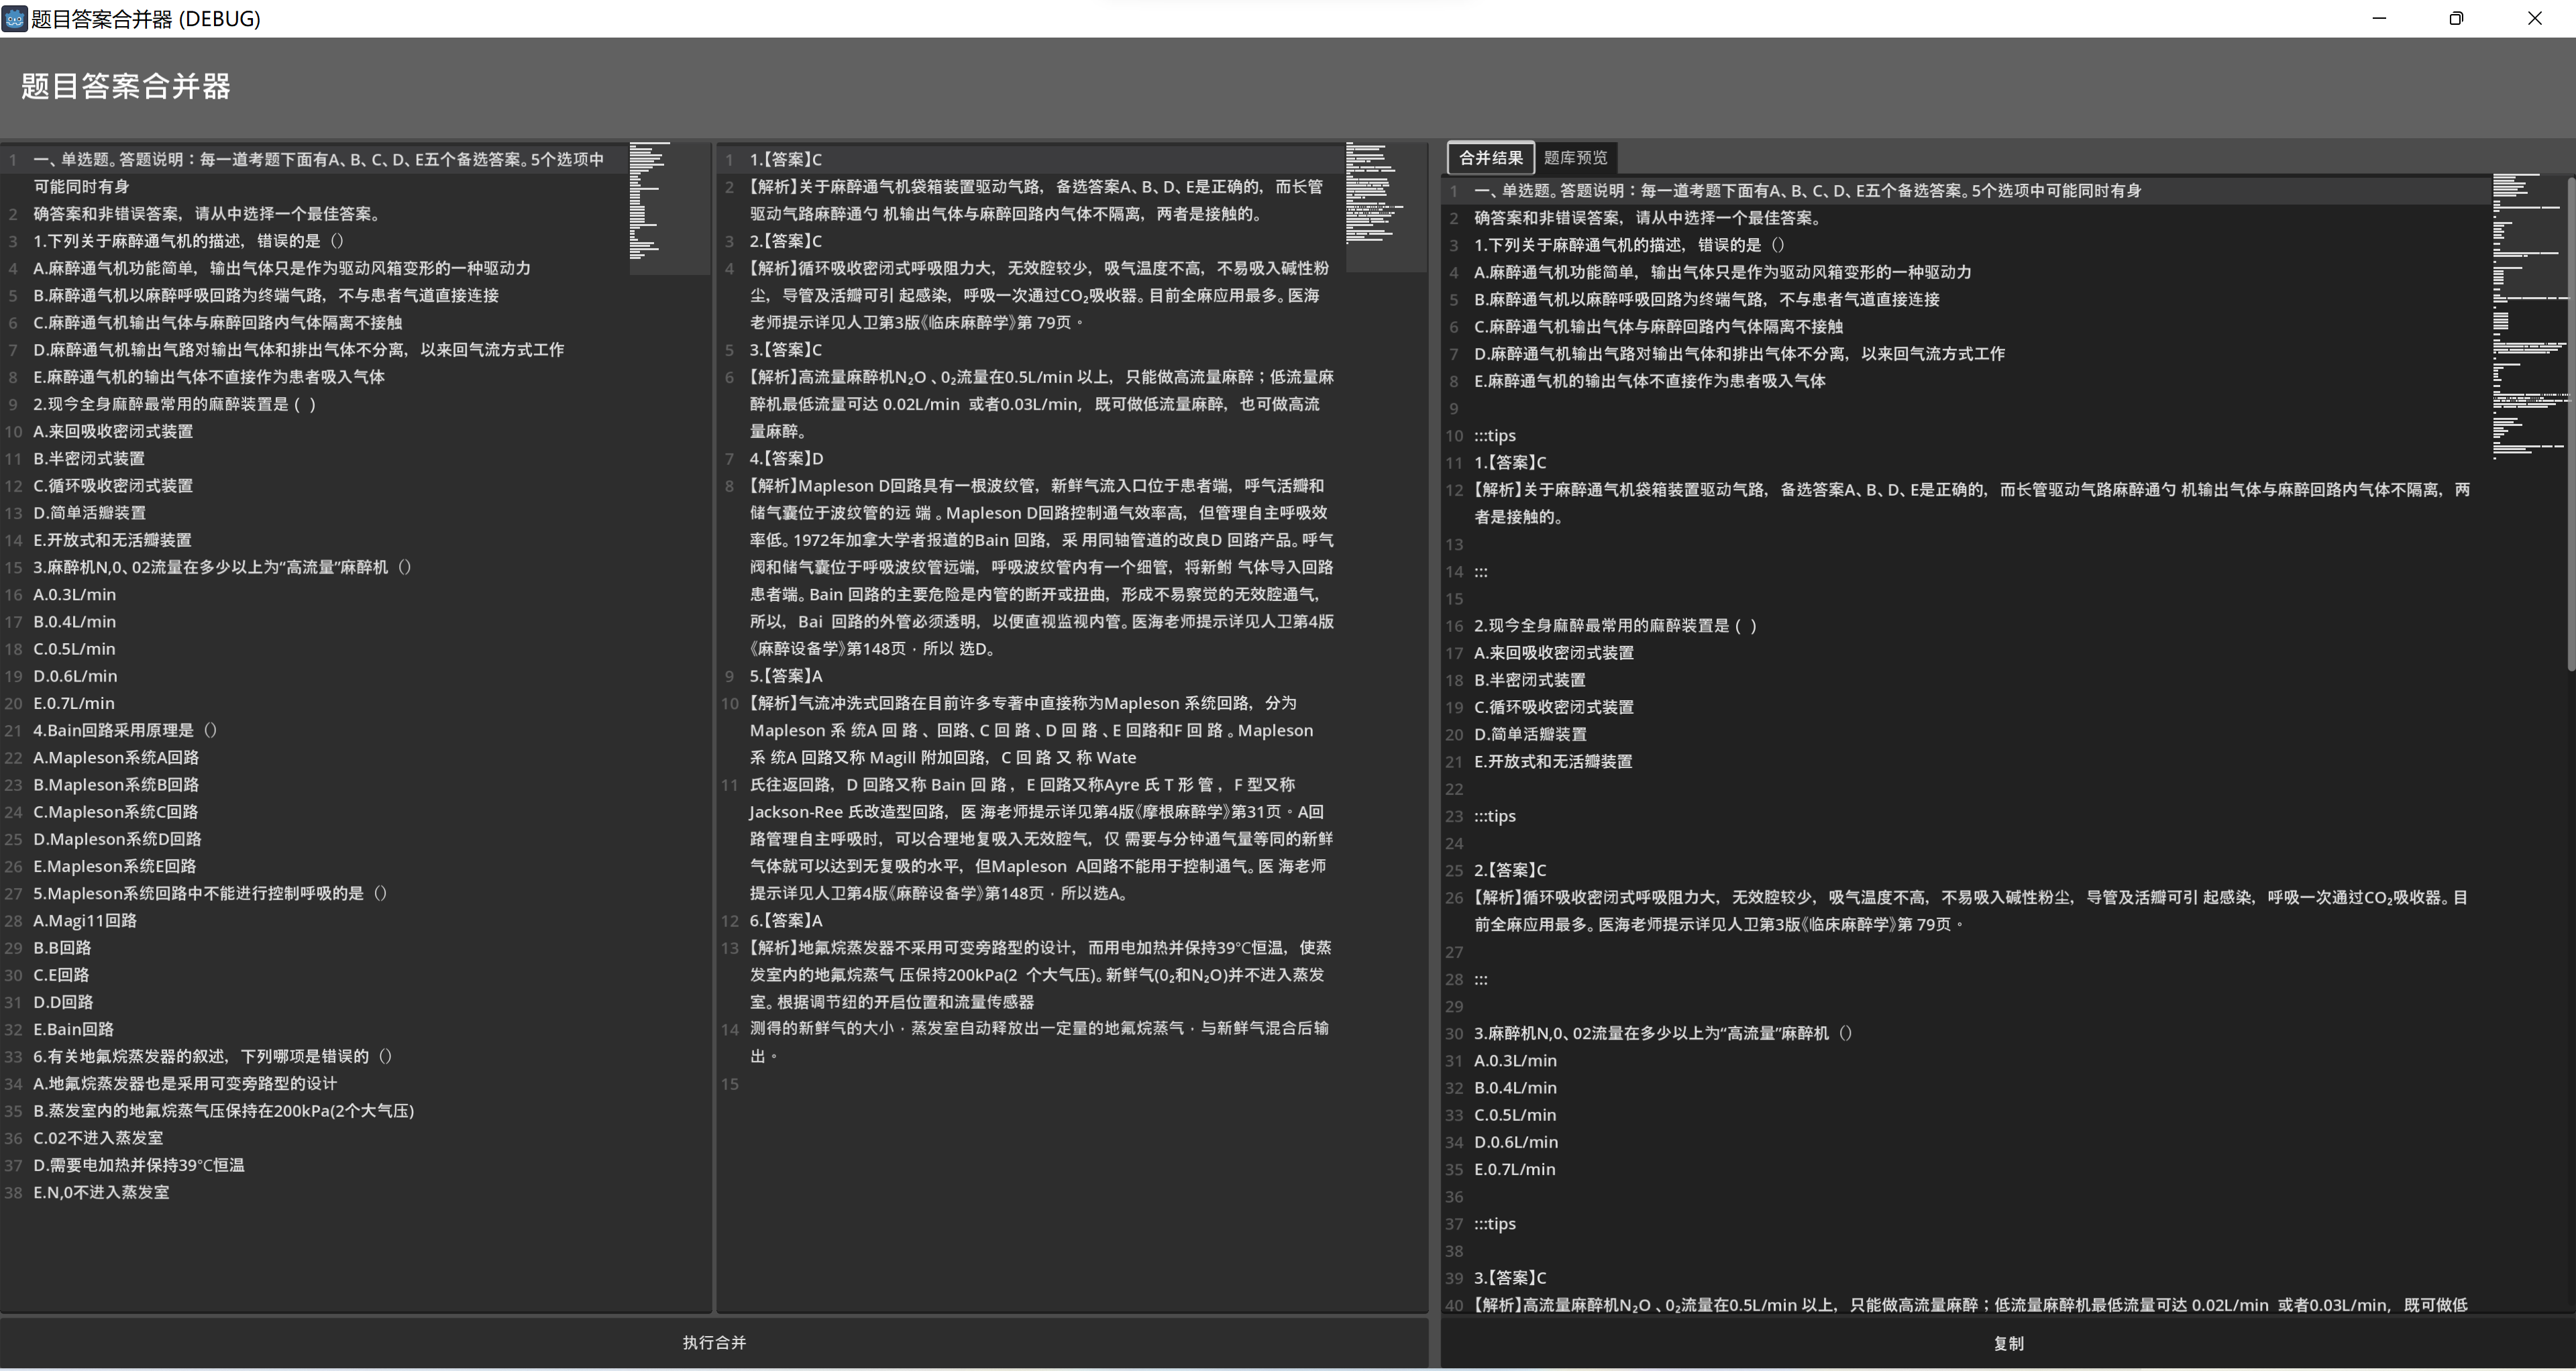The height and width of the screenshot is (1371, 2576).
Task: Click the E.Bain回路 option line in questions editor
Action: click(x=73, y=1029)
